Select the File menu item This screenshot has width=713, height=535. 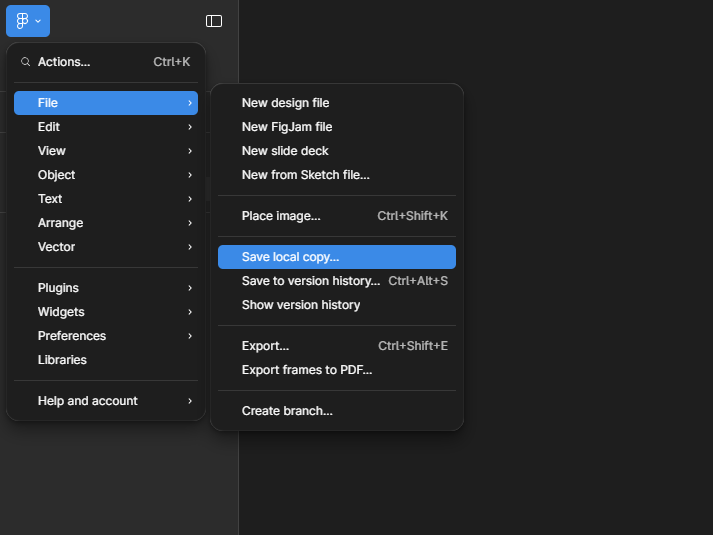pos(106,103)
